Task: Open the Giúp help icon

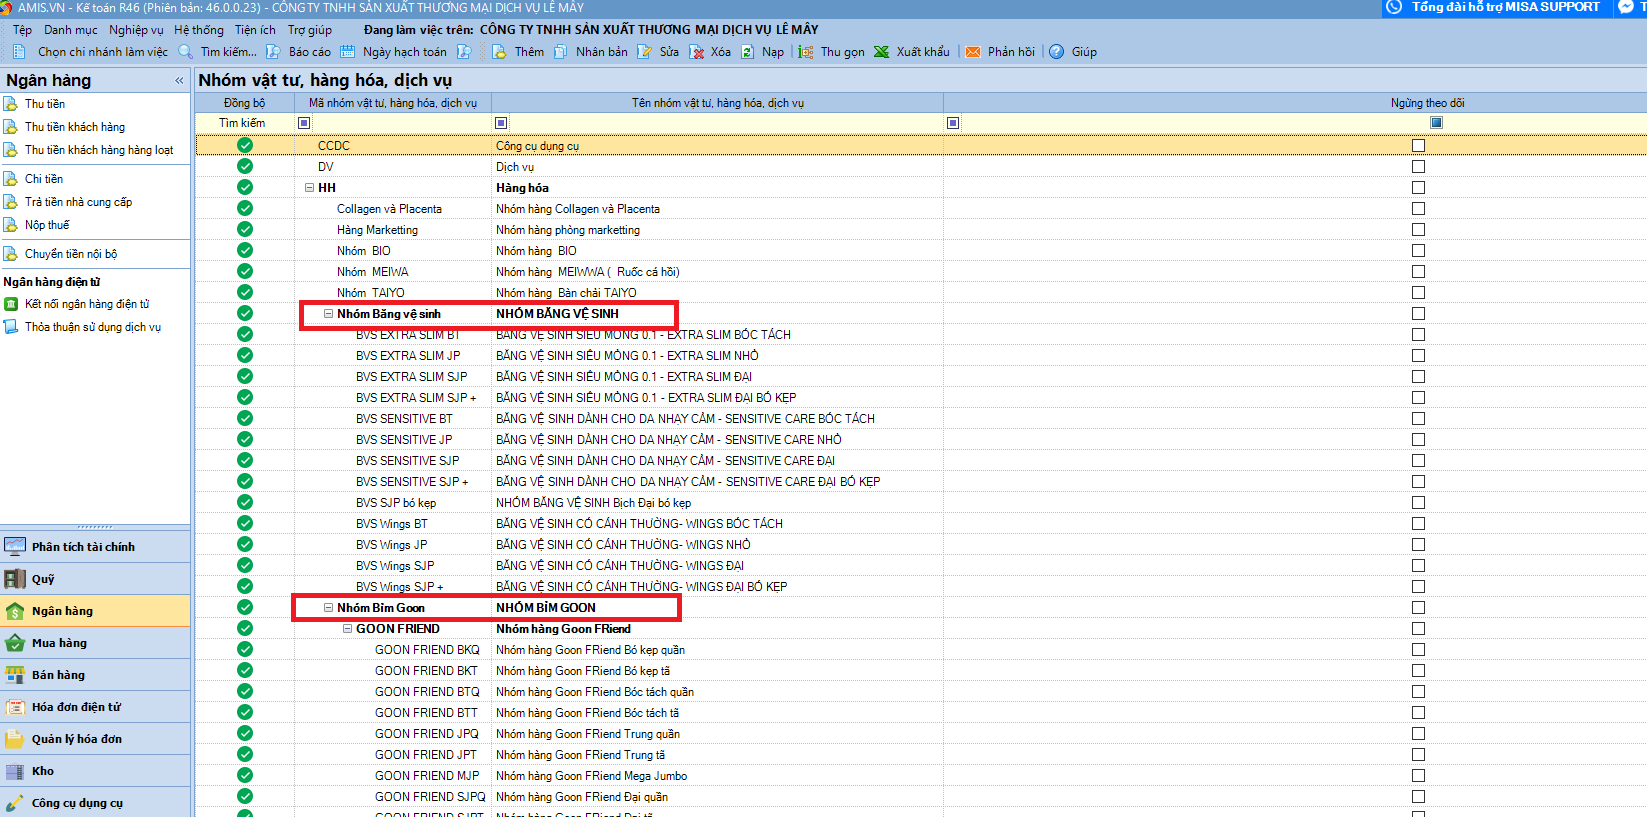Action: click(1056, 52)
